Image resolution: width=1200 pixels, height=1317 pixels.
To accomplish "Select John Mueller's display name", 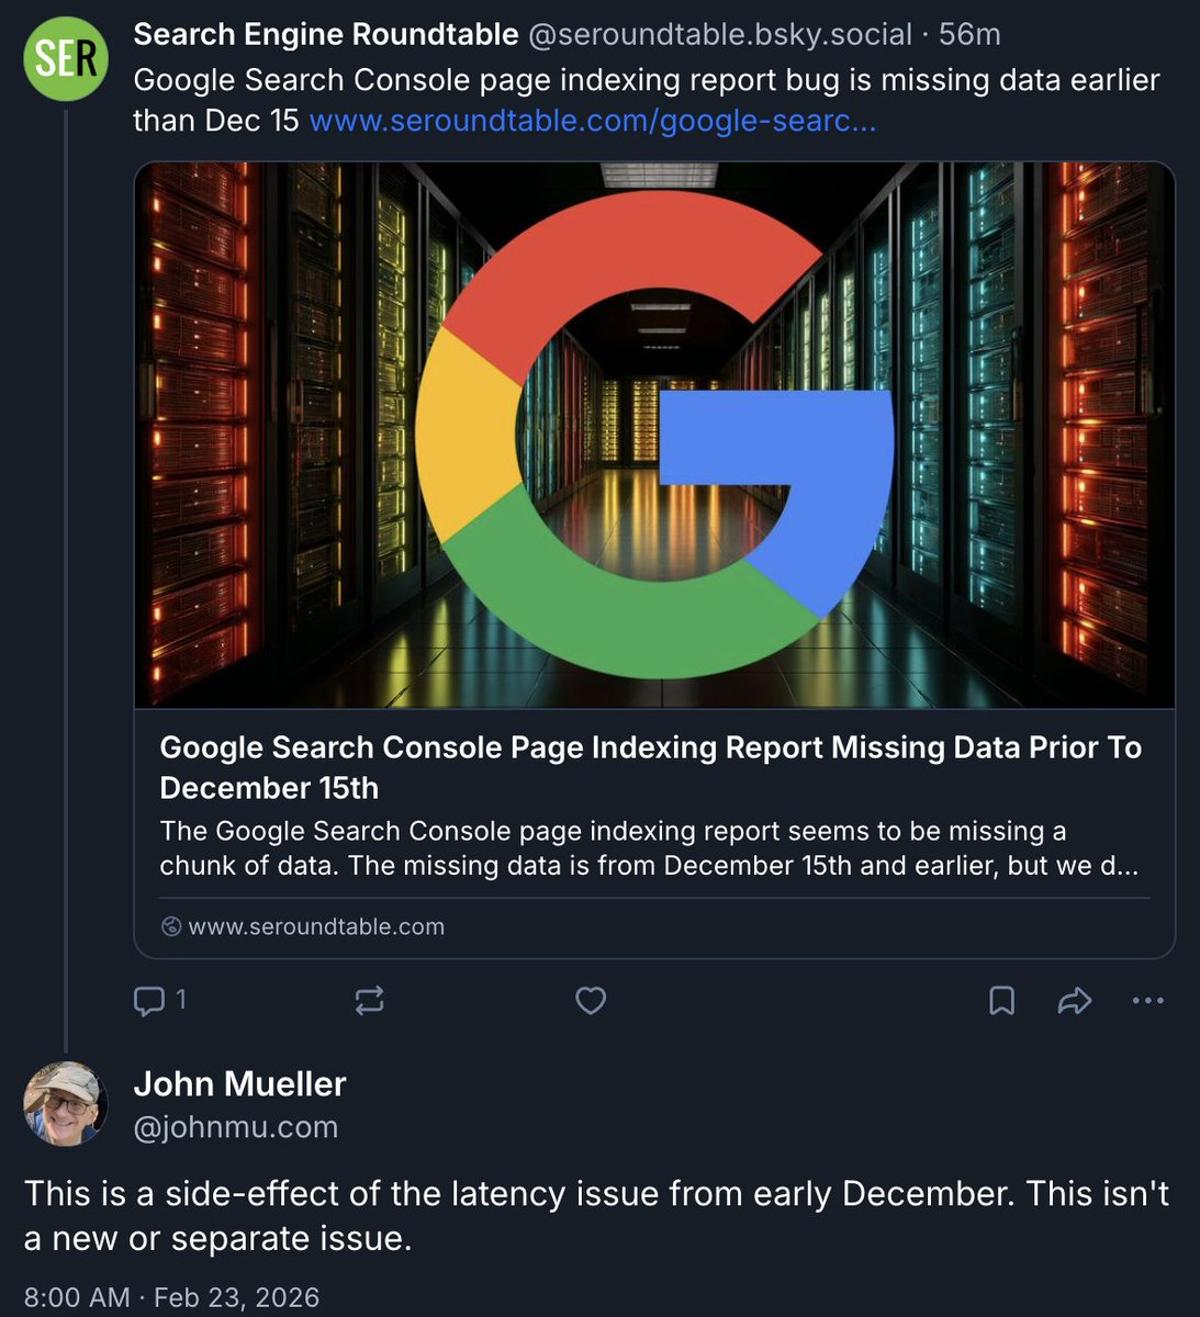I will tap(240, 1083).
